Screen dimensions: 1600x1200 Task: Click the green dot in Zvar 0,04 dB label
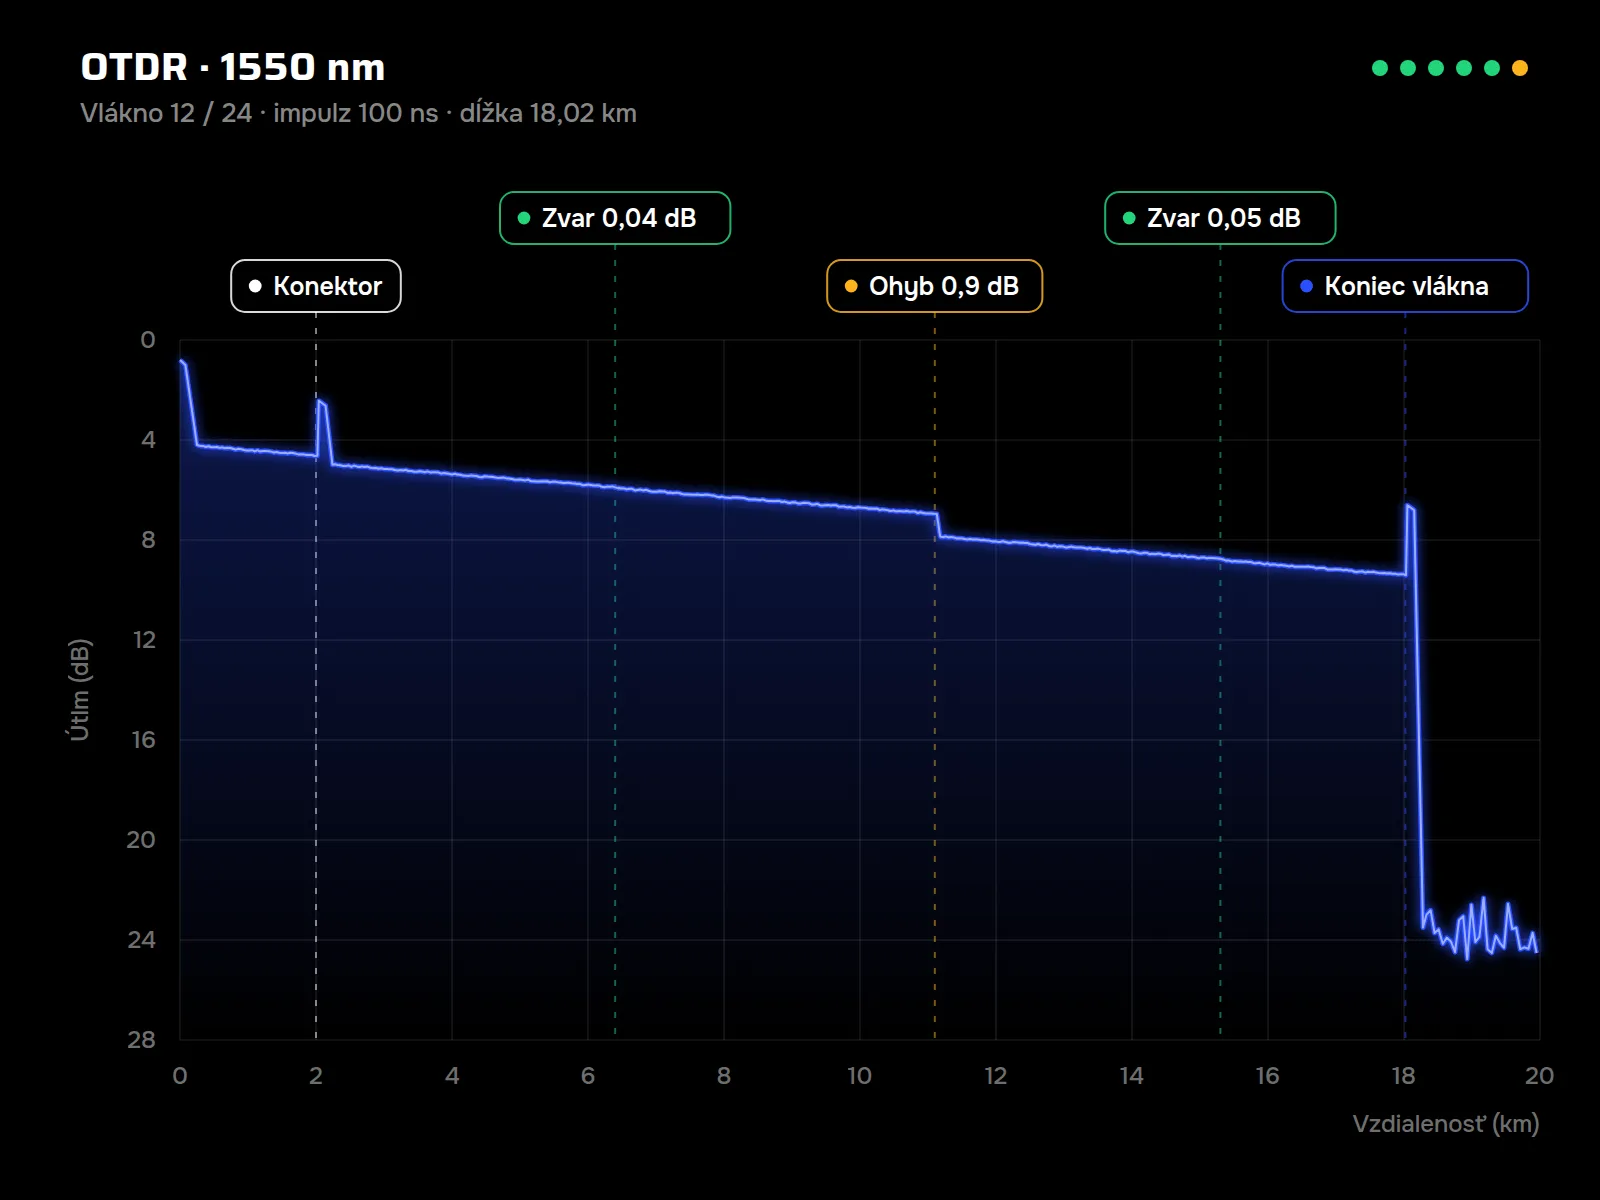(x=523, y=218)
